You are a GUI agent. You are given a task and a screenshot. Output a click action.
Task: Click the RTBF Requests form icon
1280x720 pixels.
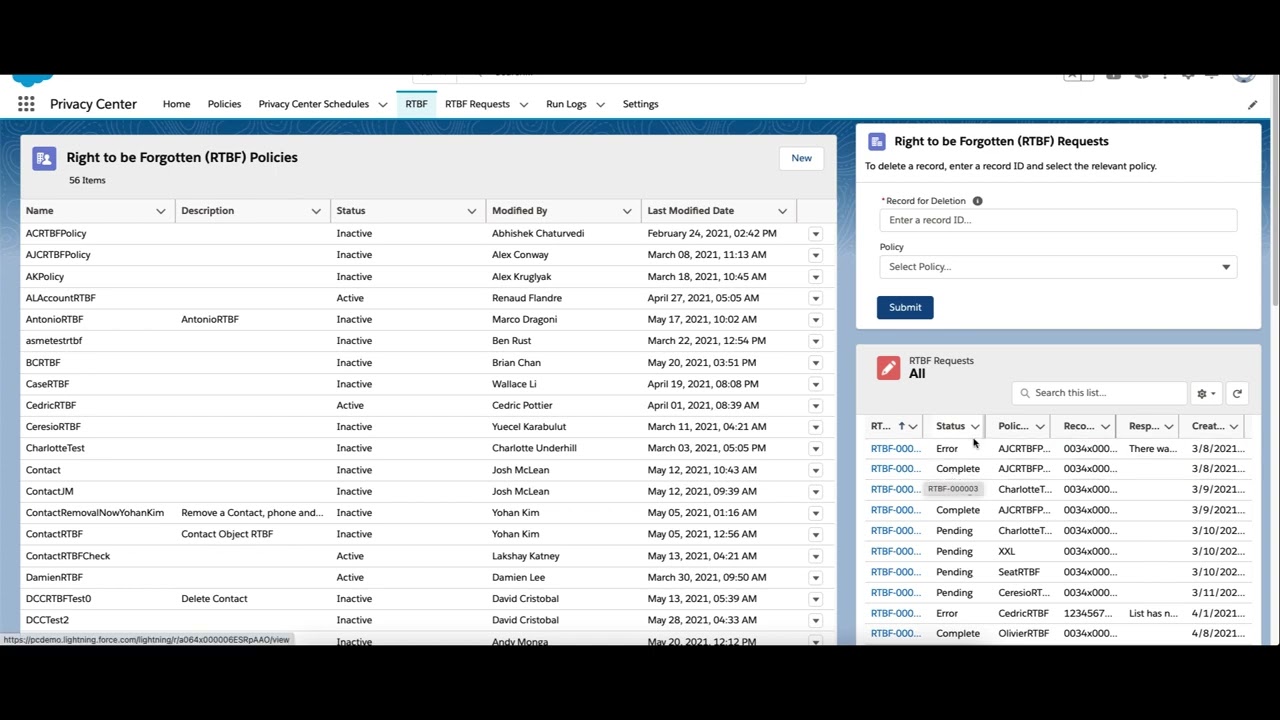coord(877,142)
